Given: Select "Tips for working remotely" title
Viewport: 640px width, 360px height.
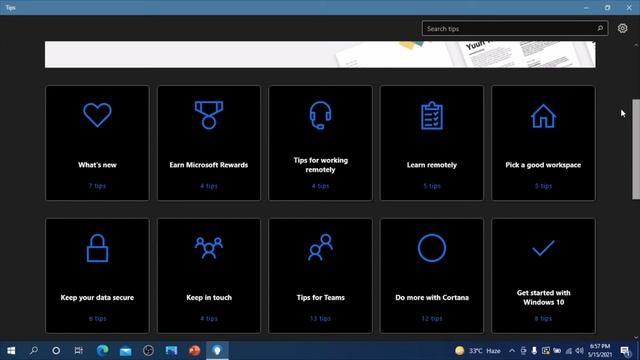Looking at the screenshot, I should tap(320, 165).
